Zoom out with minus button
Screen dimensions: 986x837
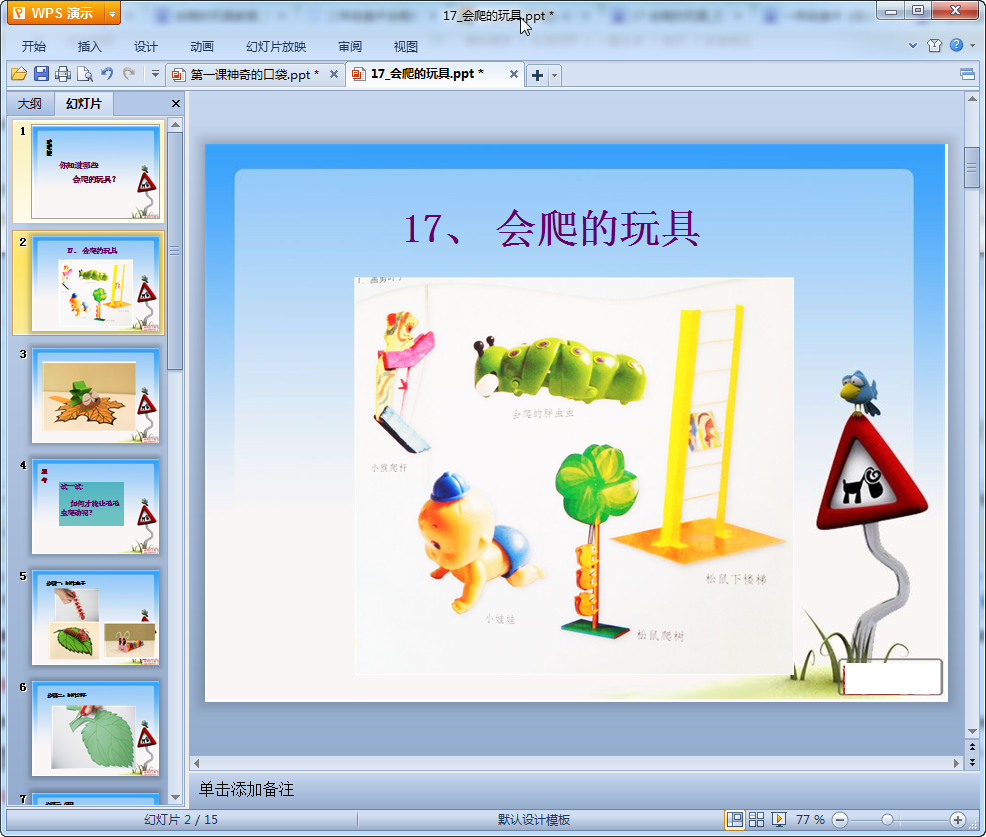click(x=839, y=819)
